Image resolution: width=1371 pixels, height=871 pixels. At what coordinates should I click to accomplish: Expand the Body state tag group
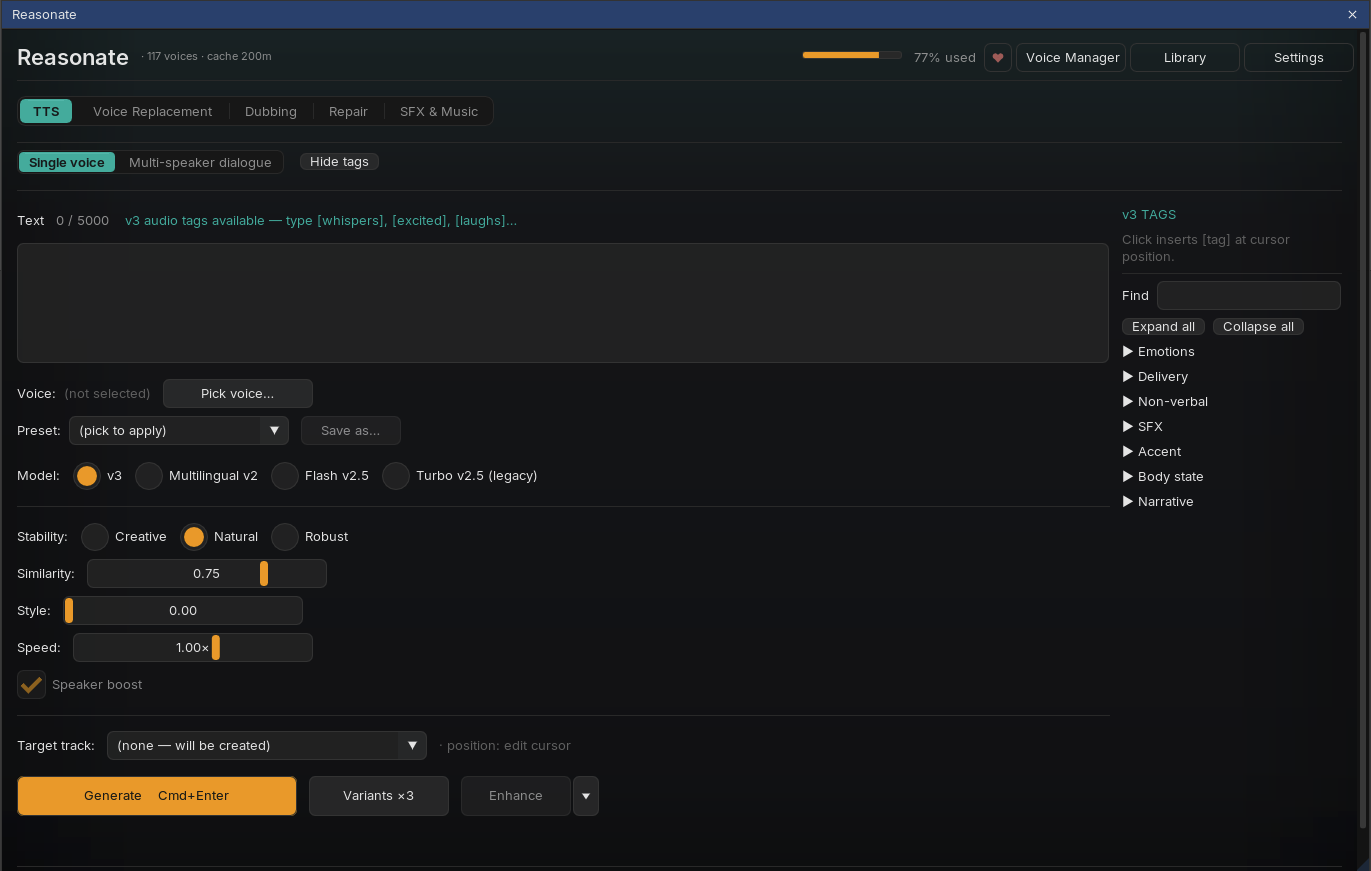pos(1163,477)
